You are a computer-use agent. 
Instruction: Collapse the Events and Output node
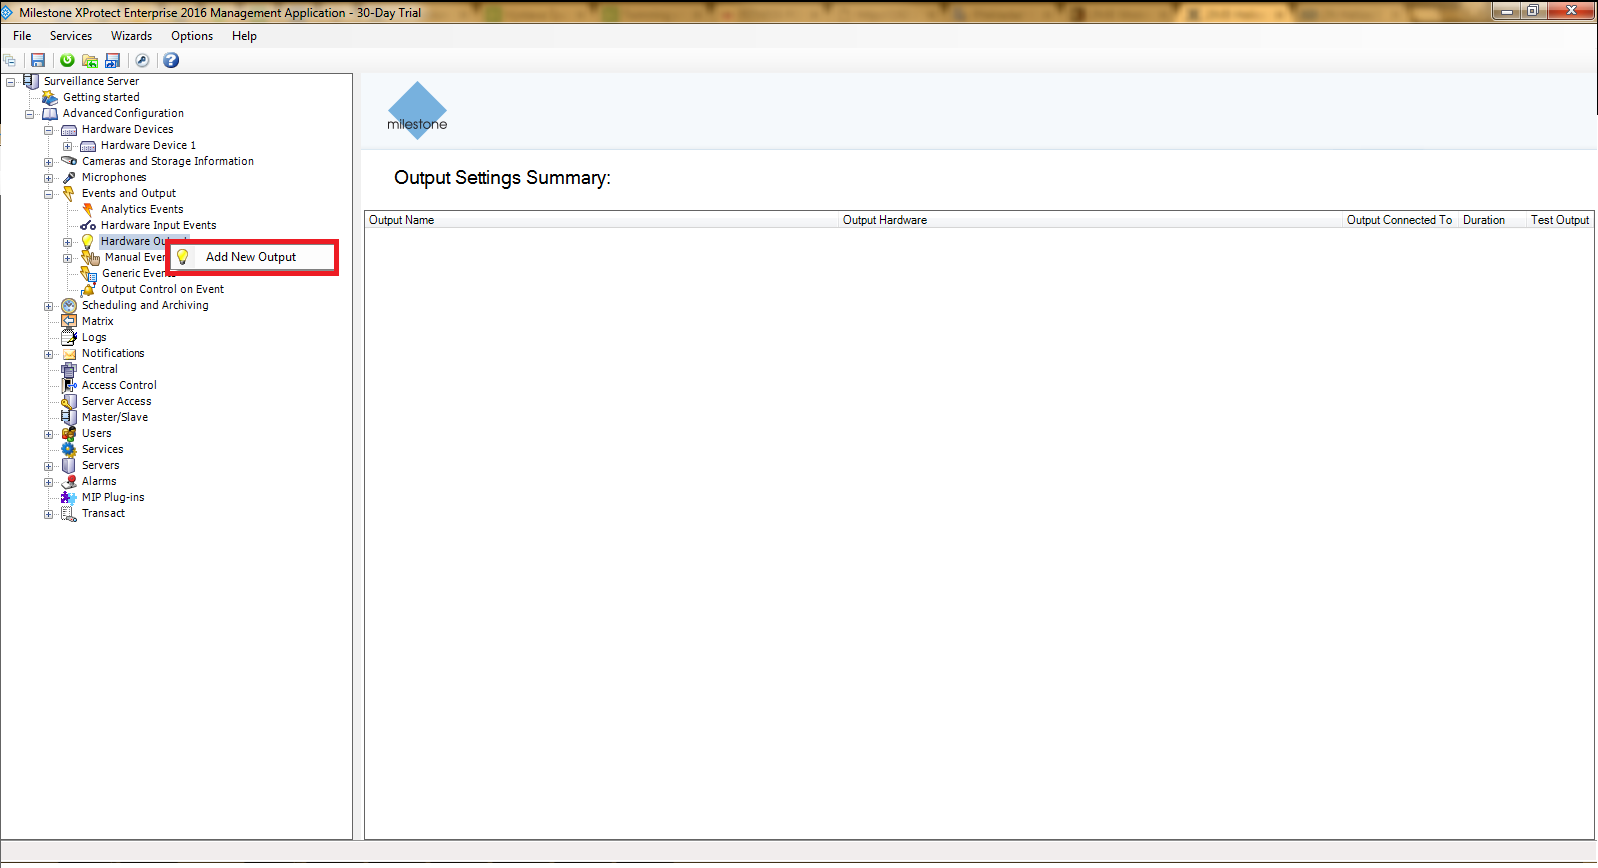[x=48, y=194]
